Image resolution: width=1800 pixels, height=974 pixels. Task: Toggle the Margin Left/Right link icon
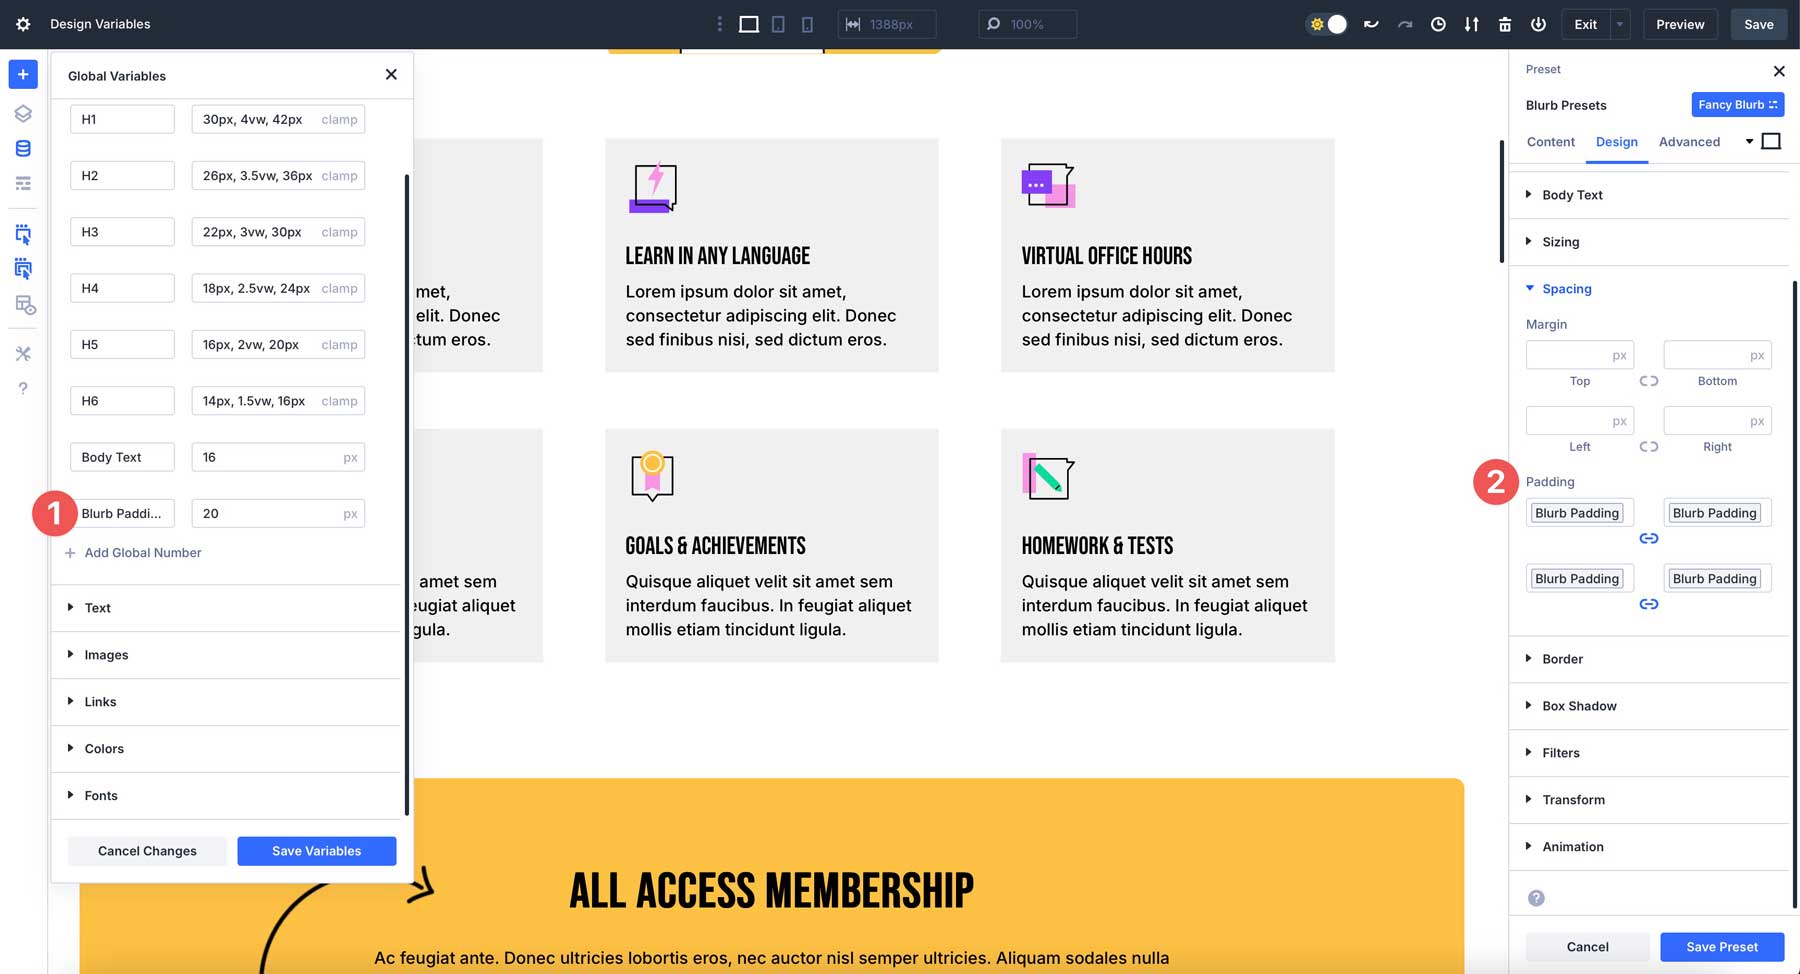pyautogui.click(x=1649, y=447)
